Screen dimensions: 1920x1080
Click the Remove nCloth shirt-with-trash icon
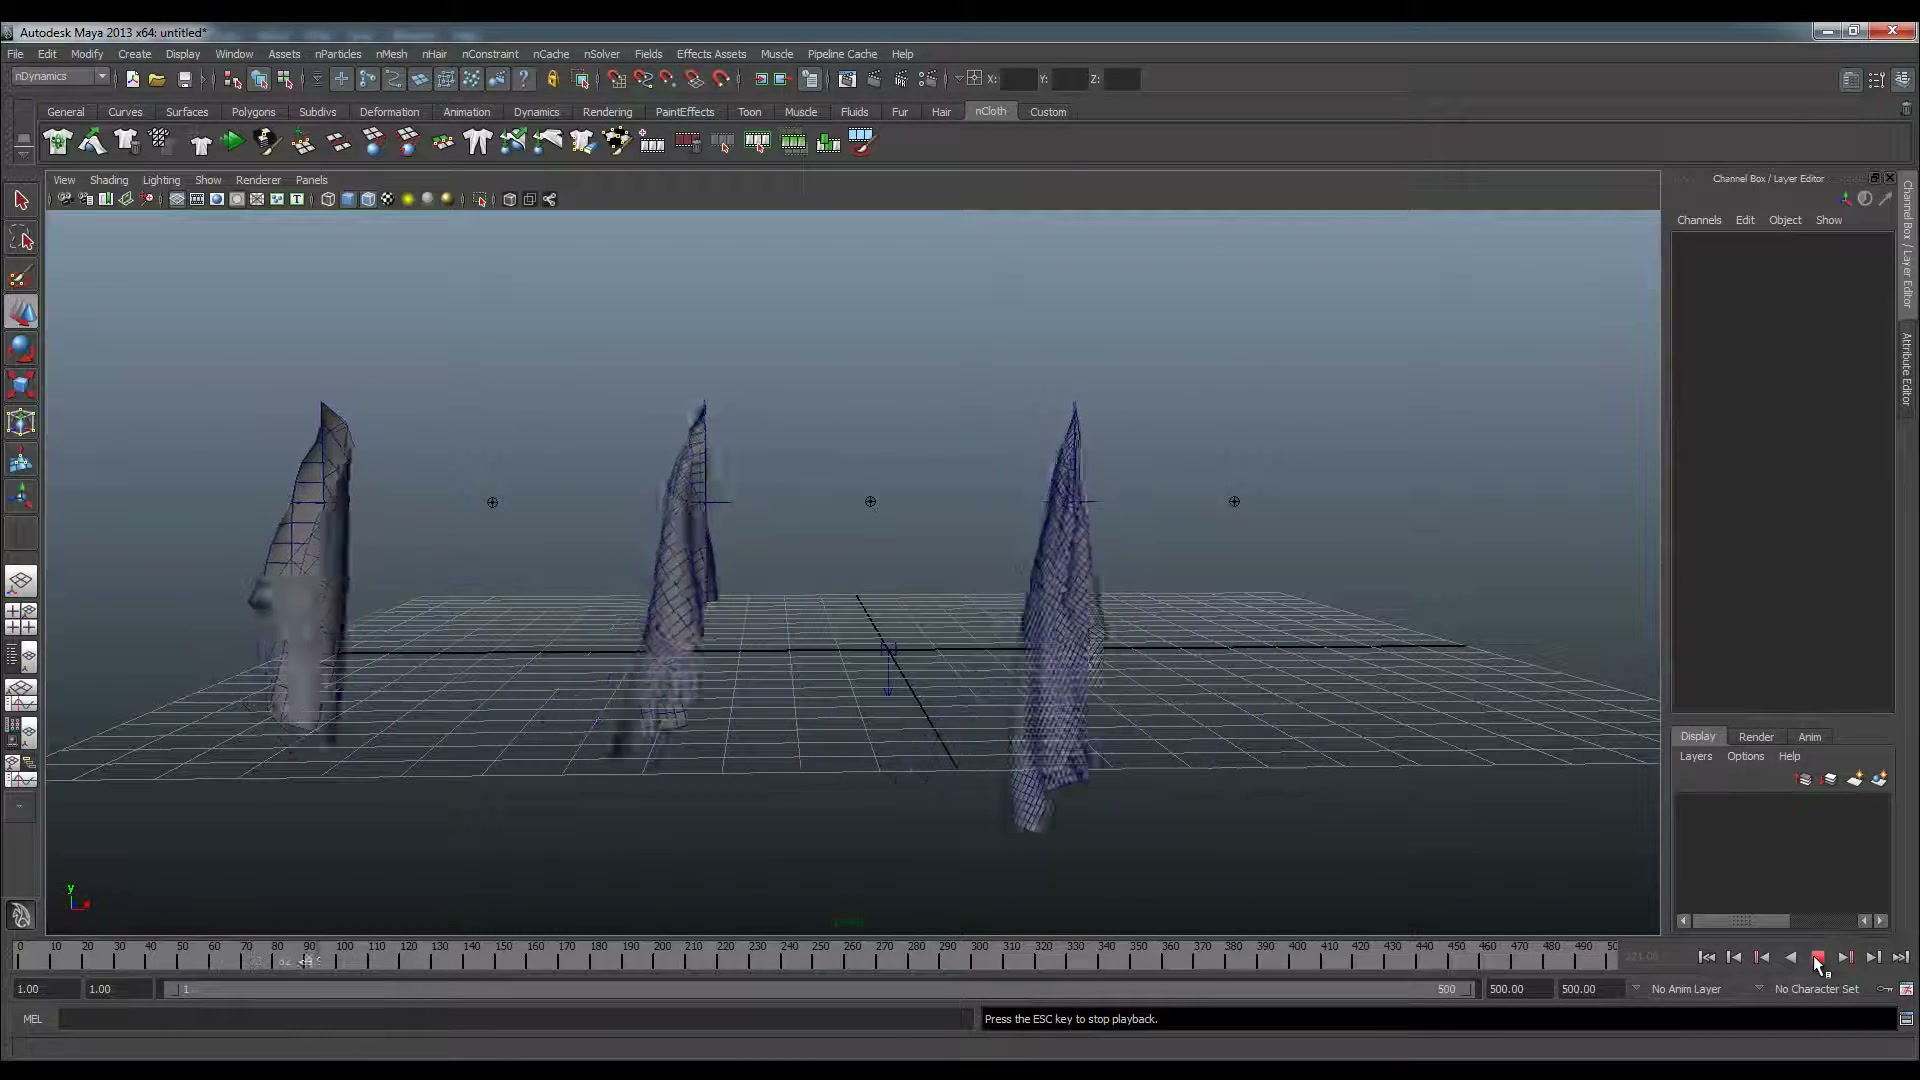(x=126, y=142)
